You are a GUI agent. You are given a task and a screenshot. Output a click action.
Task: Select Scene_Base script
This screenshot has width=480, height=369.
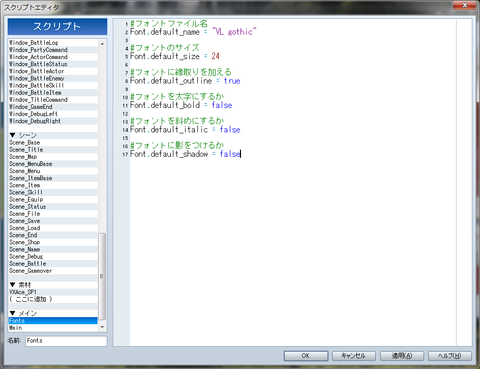point(53,142)
